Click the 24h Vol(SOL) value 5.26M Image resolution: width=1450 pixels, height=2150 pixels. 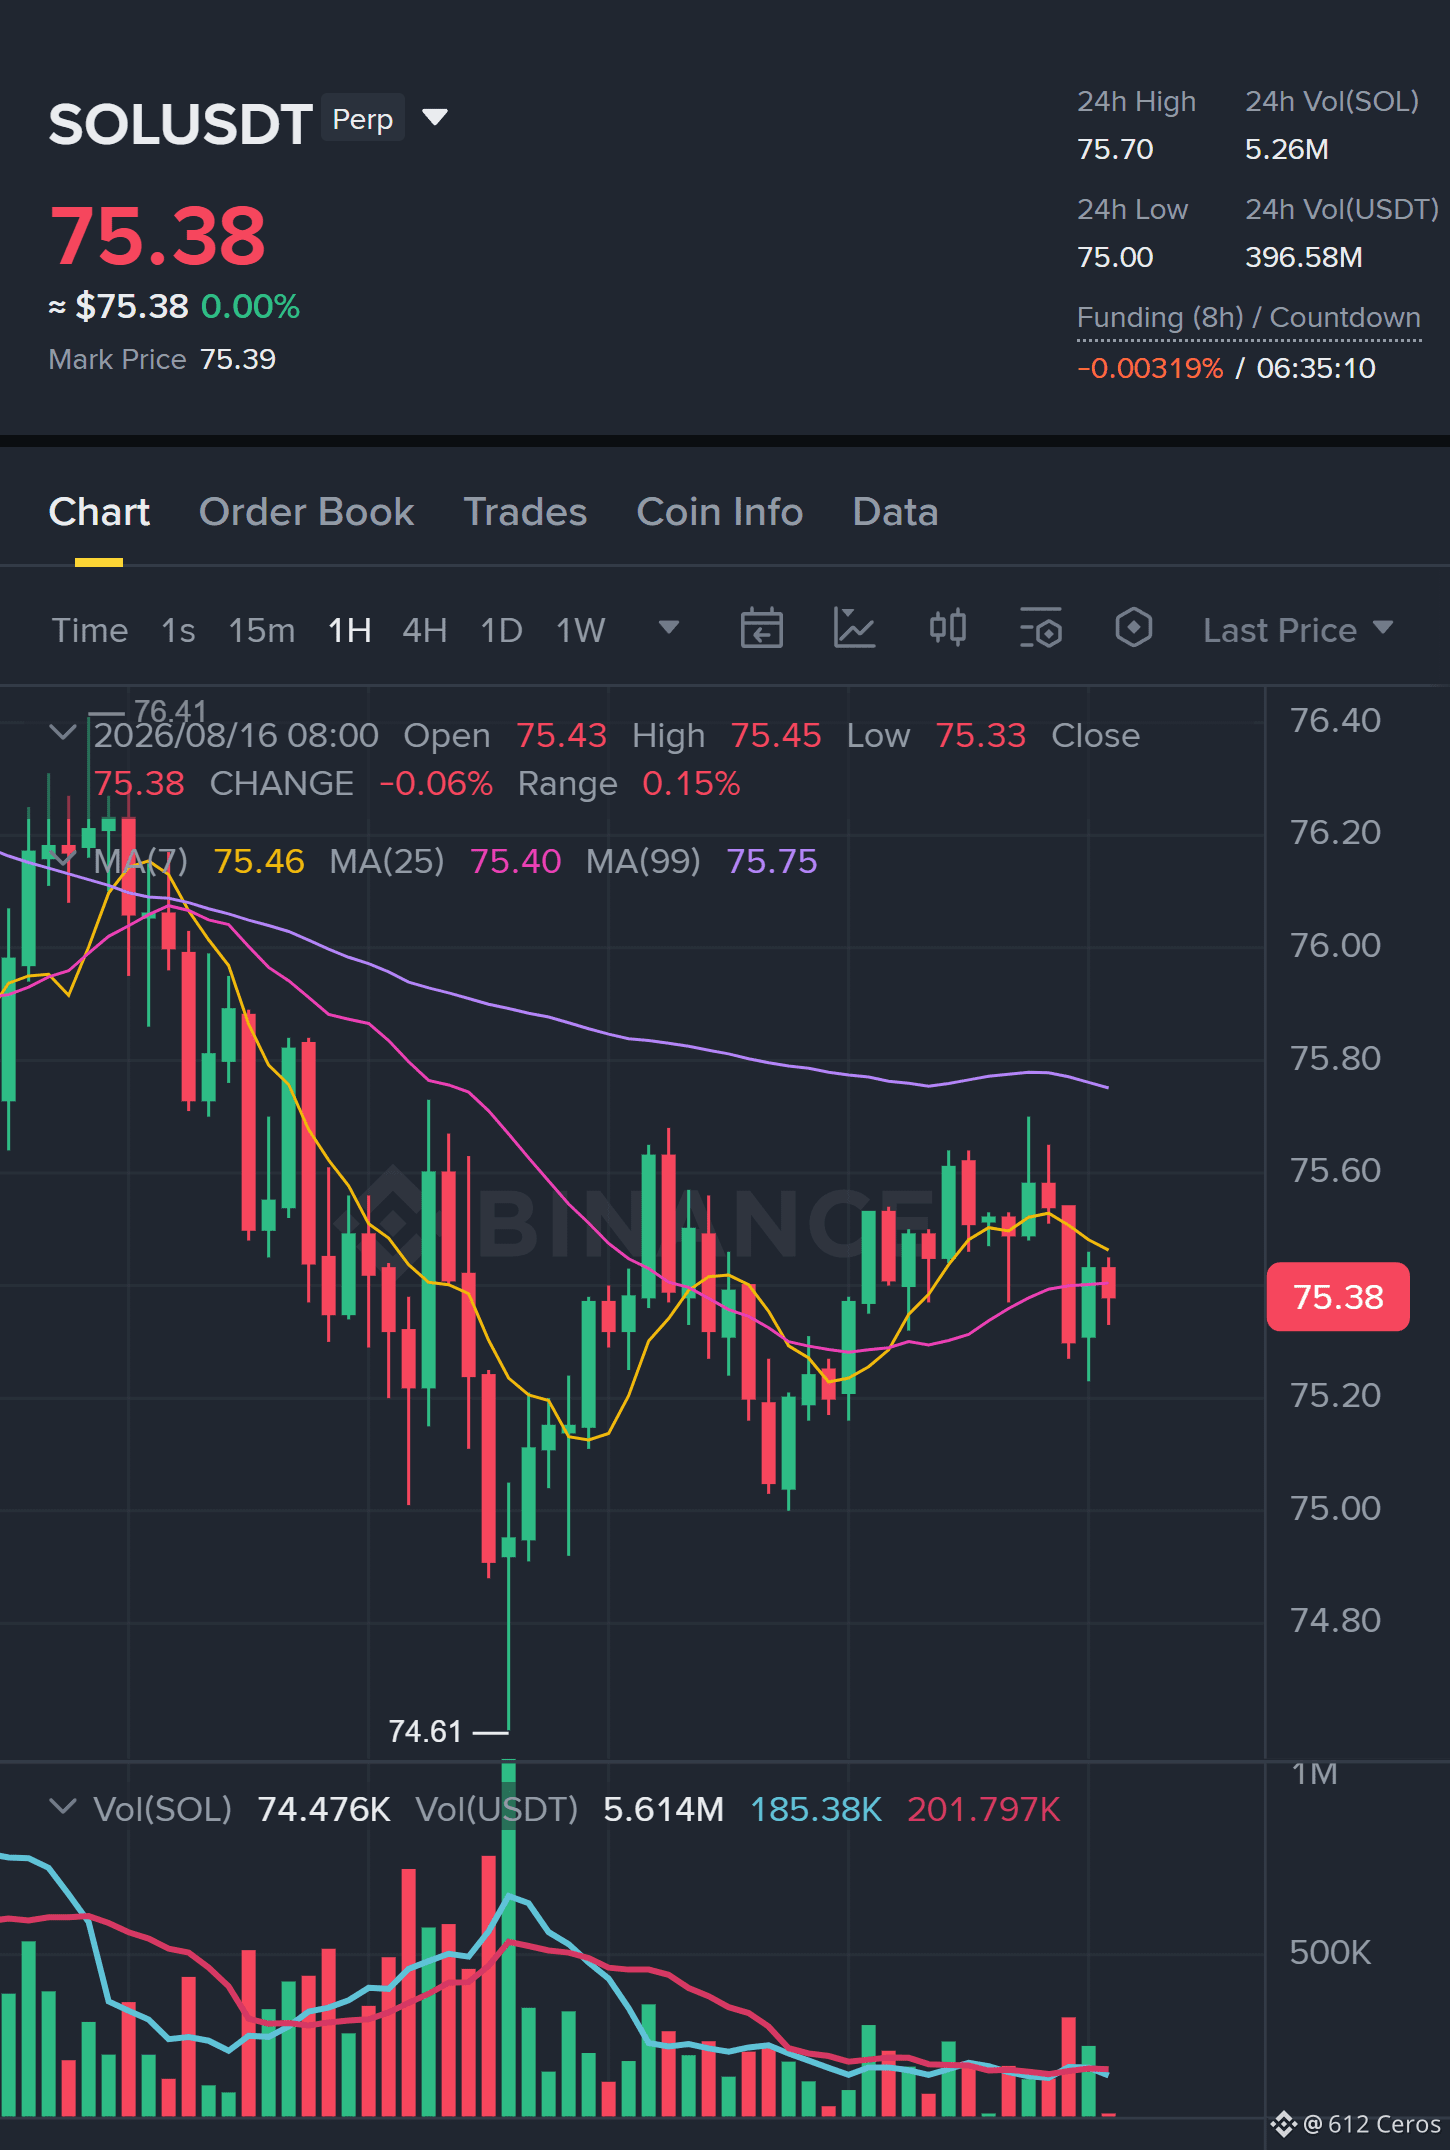[1287, 149]
